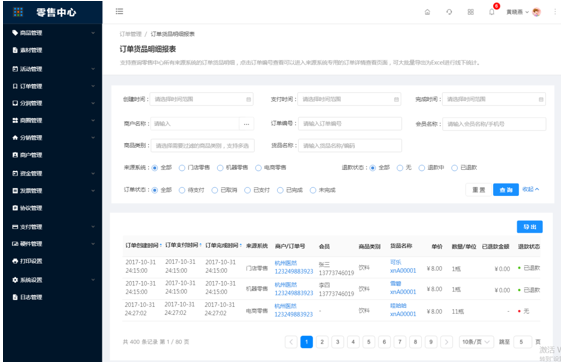Screen dimensions: 562x362
Task: Expand 商圈管理 with its chevron
Action: (x=93, y=120)
